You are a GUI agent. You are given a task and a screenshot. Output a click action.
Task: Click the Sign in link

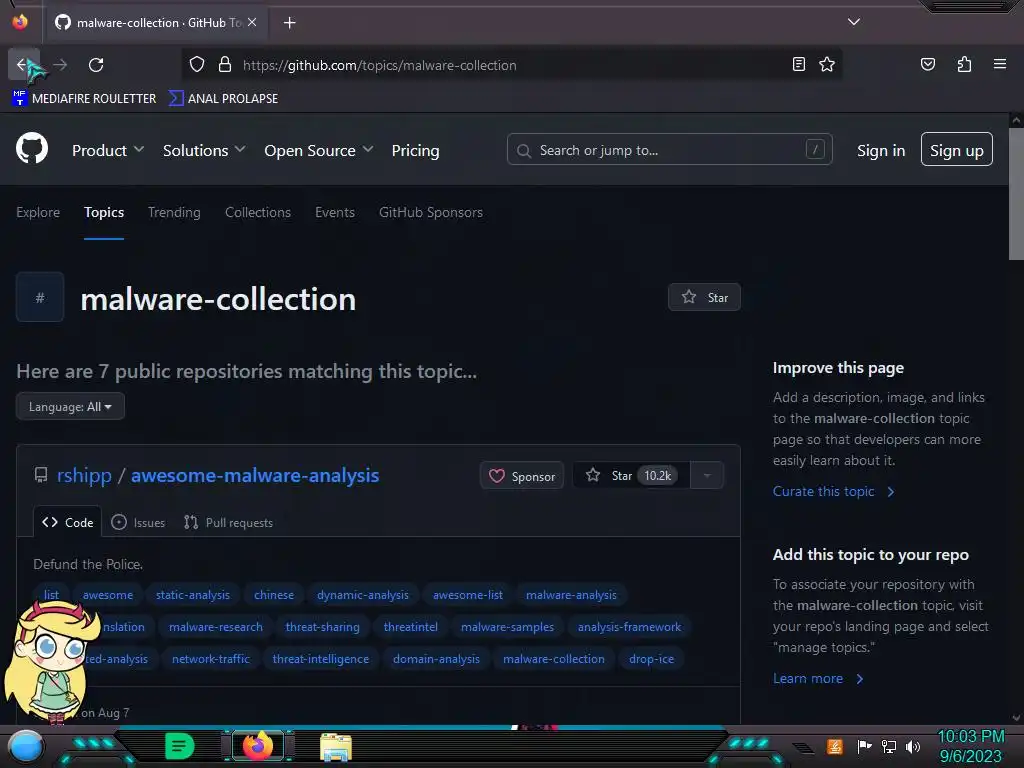pos(881,150)
